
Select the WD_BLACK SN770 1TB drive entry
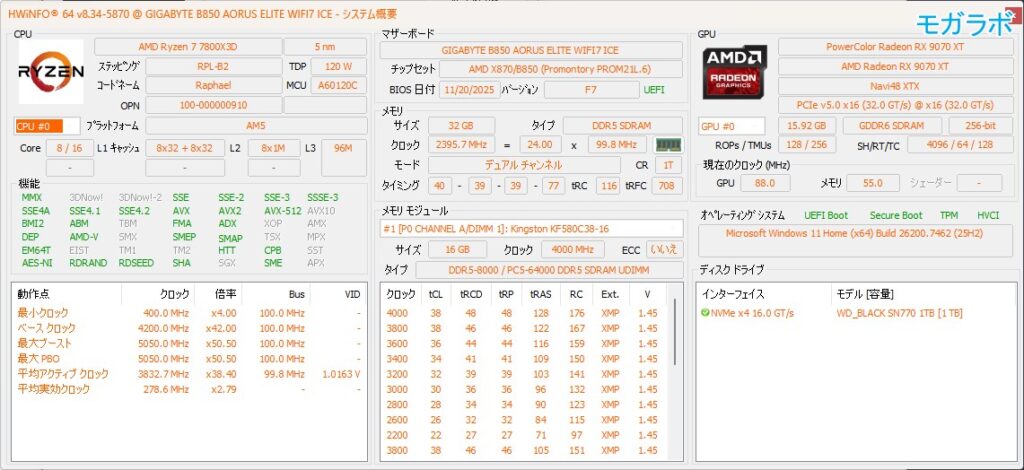point(899,313)
